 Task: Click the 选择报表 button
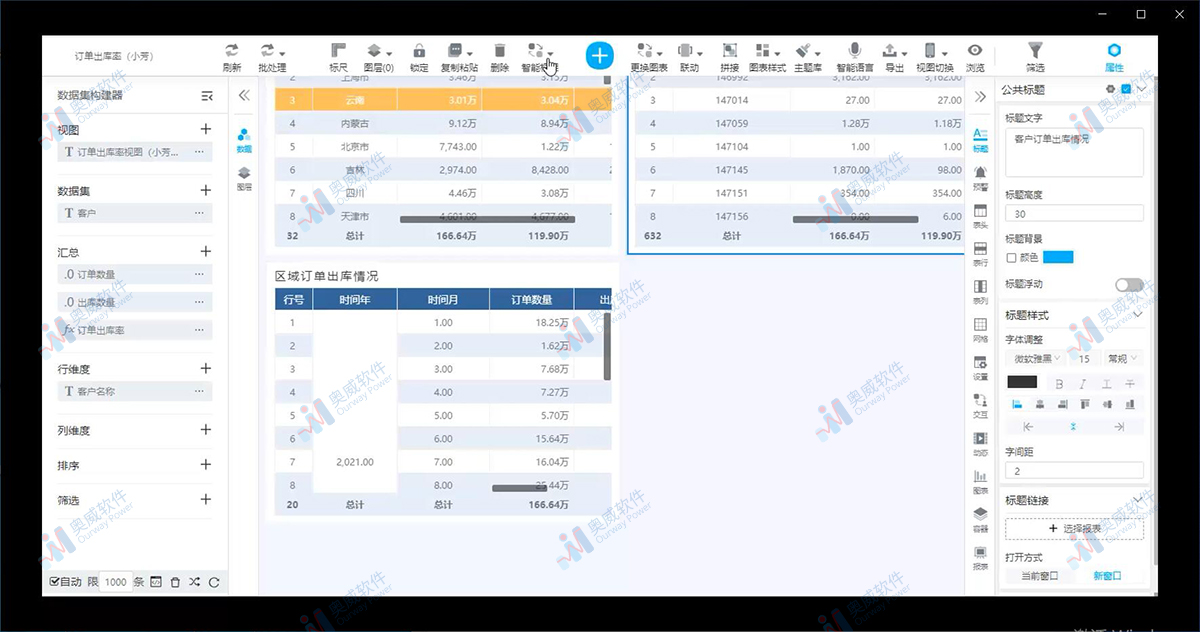coord(1075,528)
